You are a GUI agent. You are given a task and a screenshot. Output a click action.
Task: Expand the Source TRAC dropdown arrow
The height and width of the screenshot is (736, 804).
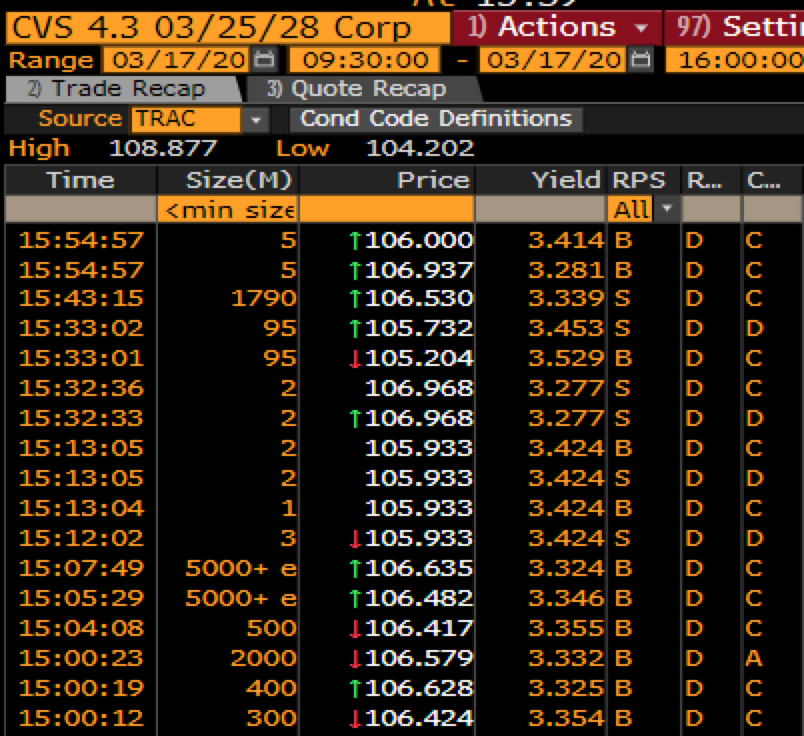[x=256, y=120]
